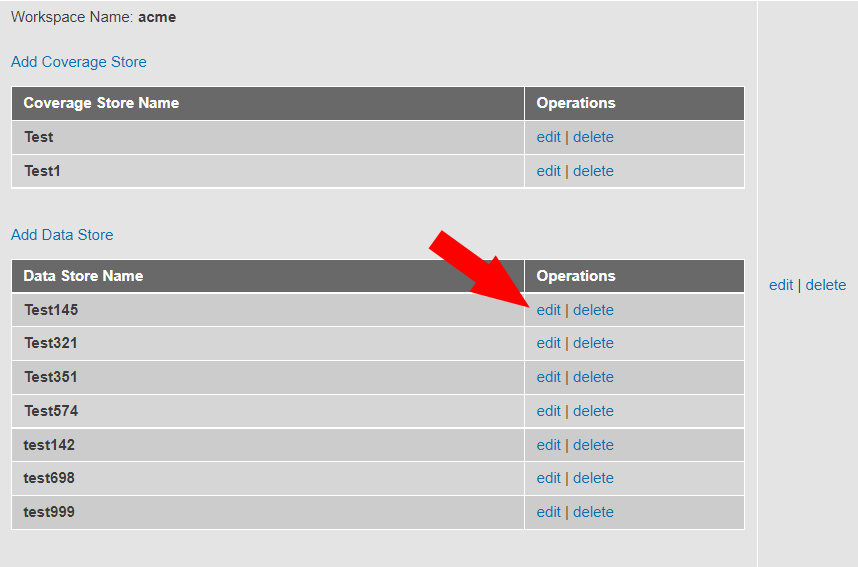Viewport: 858px width, 567px height.
Task: Delete the Test574 data store
Action: [x=593, y=410]
